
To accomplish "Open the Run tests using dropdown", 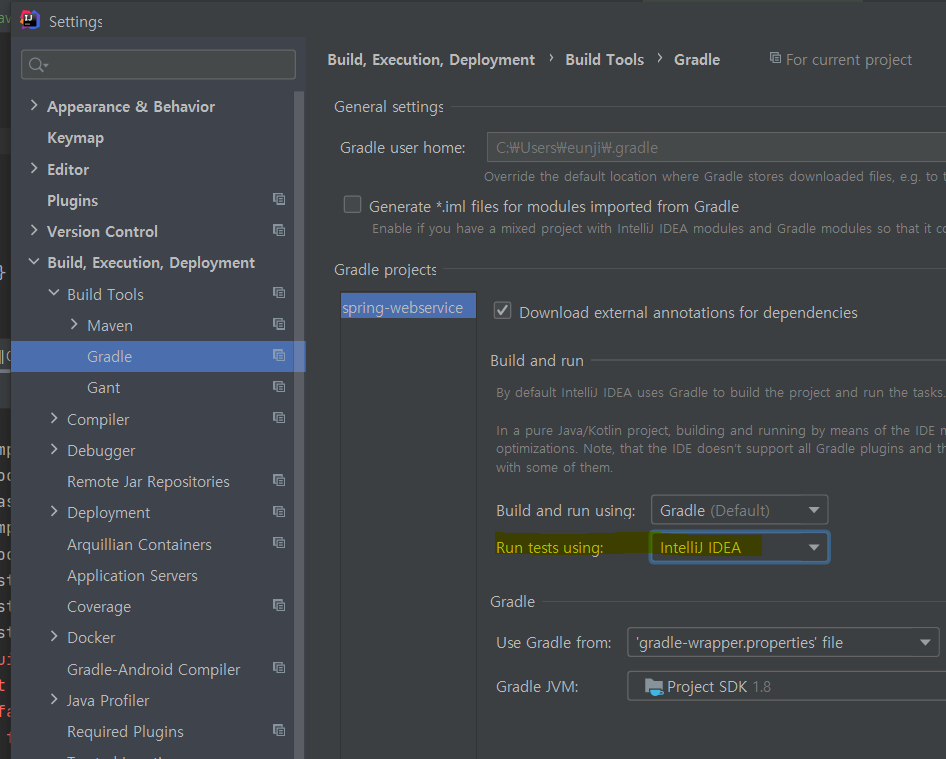I will 739,547.
